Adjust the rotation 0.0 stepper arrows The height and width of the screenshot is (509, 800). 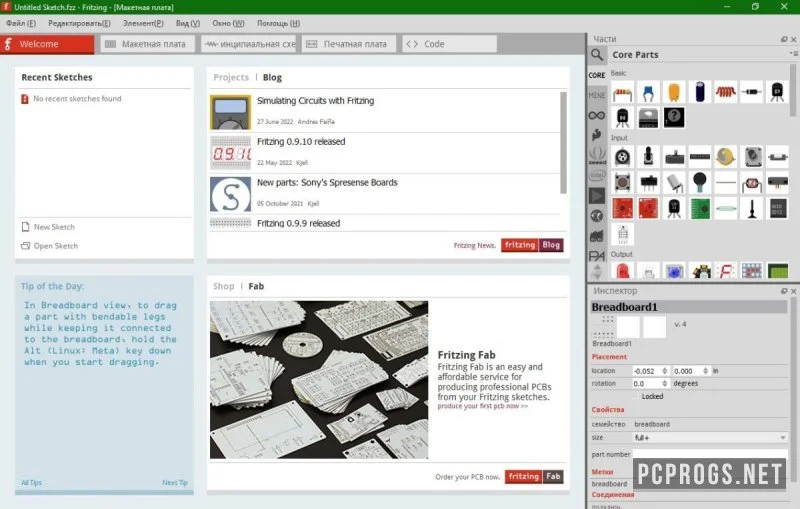(664, 383)
